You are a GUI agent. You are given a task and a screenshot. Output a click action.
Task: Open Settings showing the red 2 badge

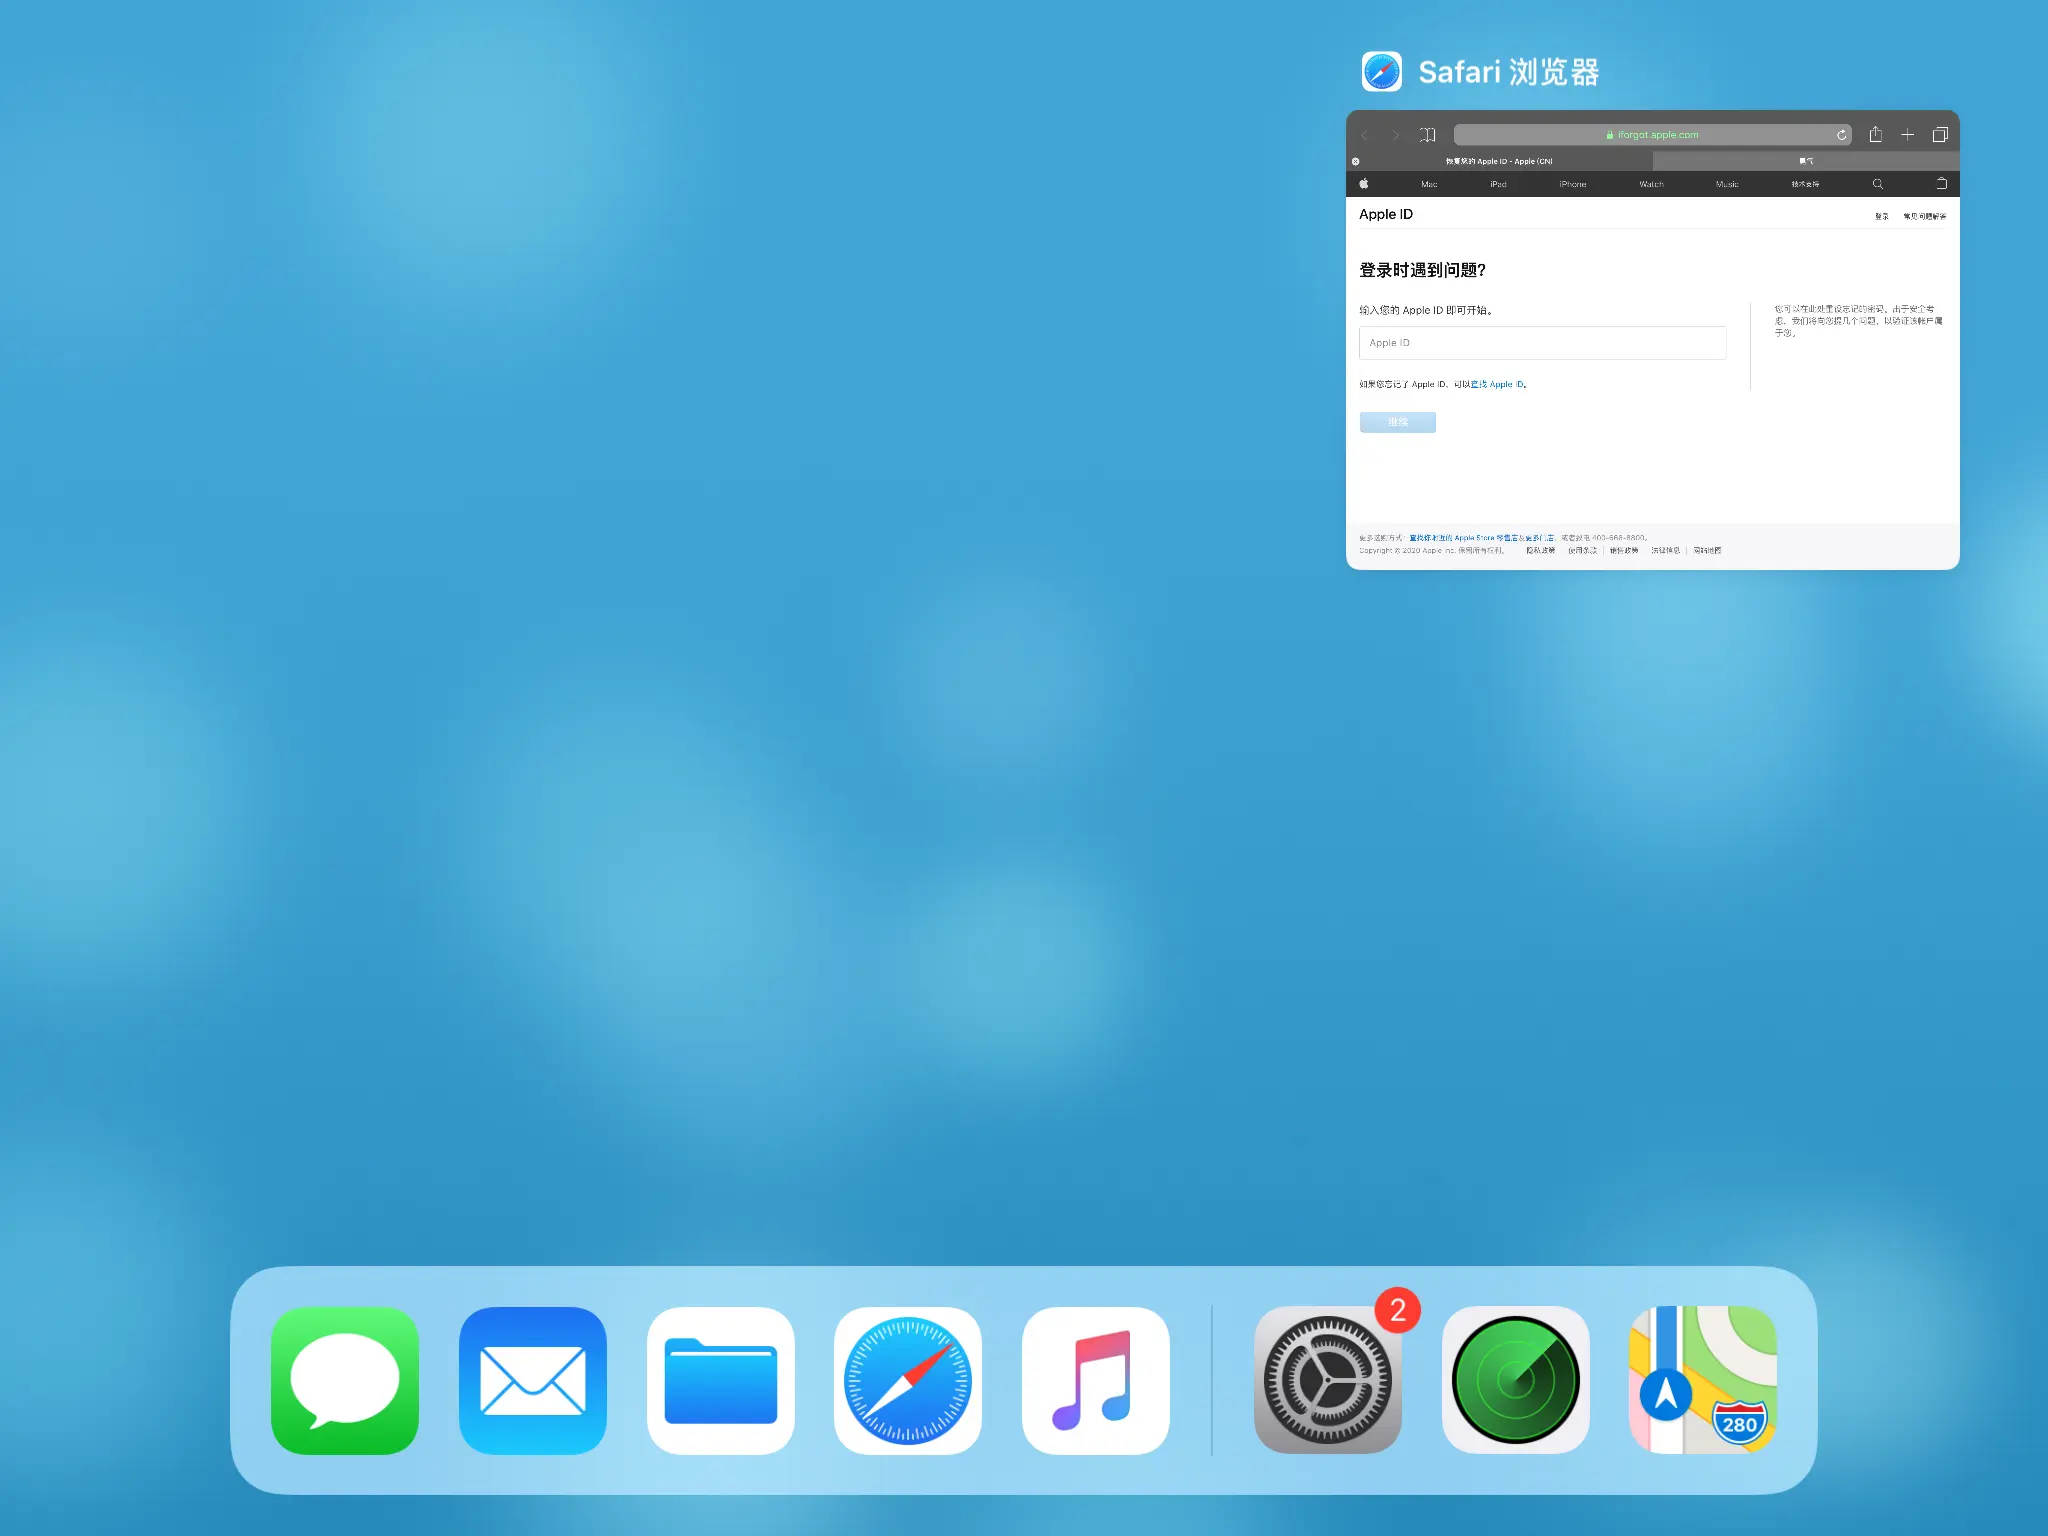(1328, 1380)
